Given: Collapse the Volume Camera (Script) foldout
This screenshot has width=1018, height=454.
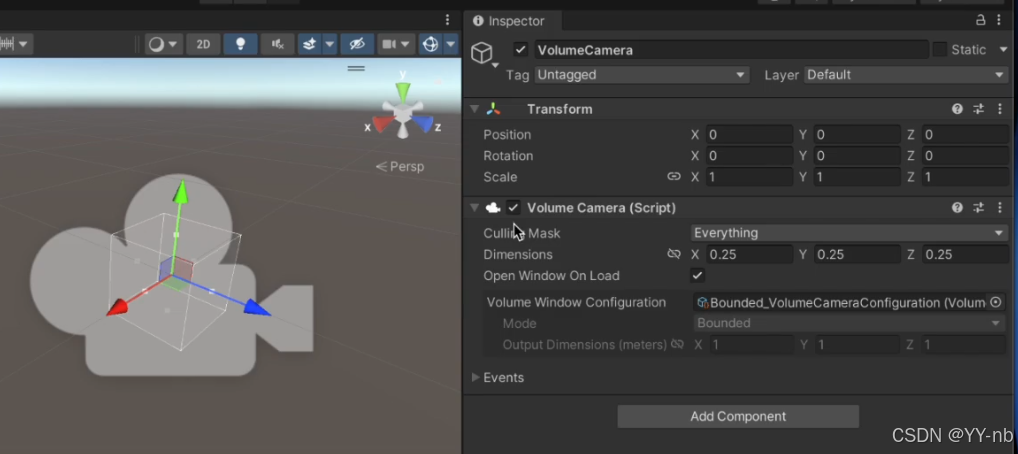Looking at the screenshot, I should pyautogui.click(x=475, y=208).
